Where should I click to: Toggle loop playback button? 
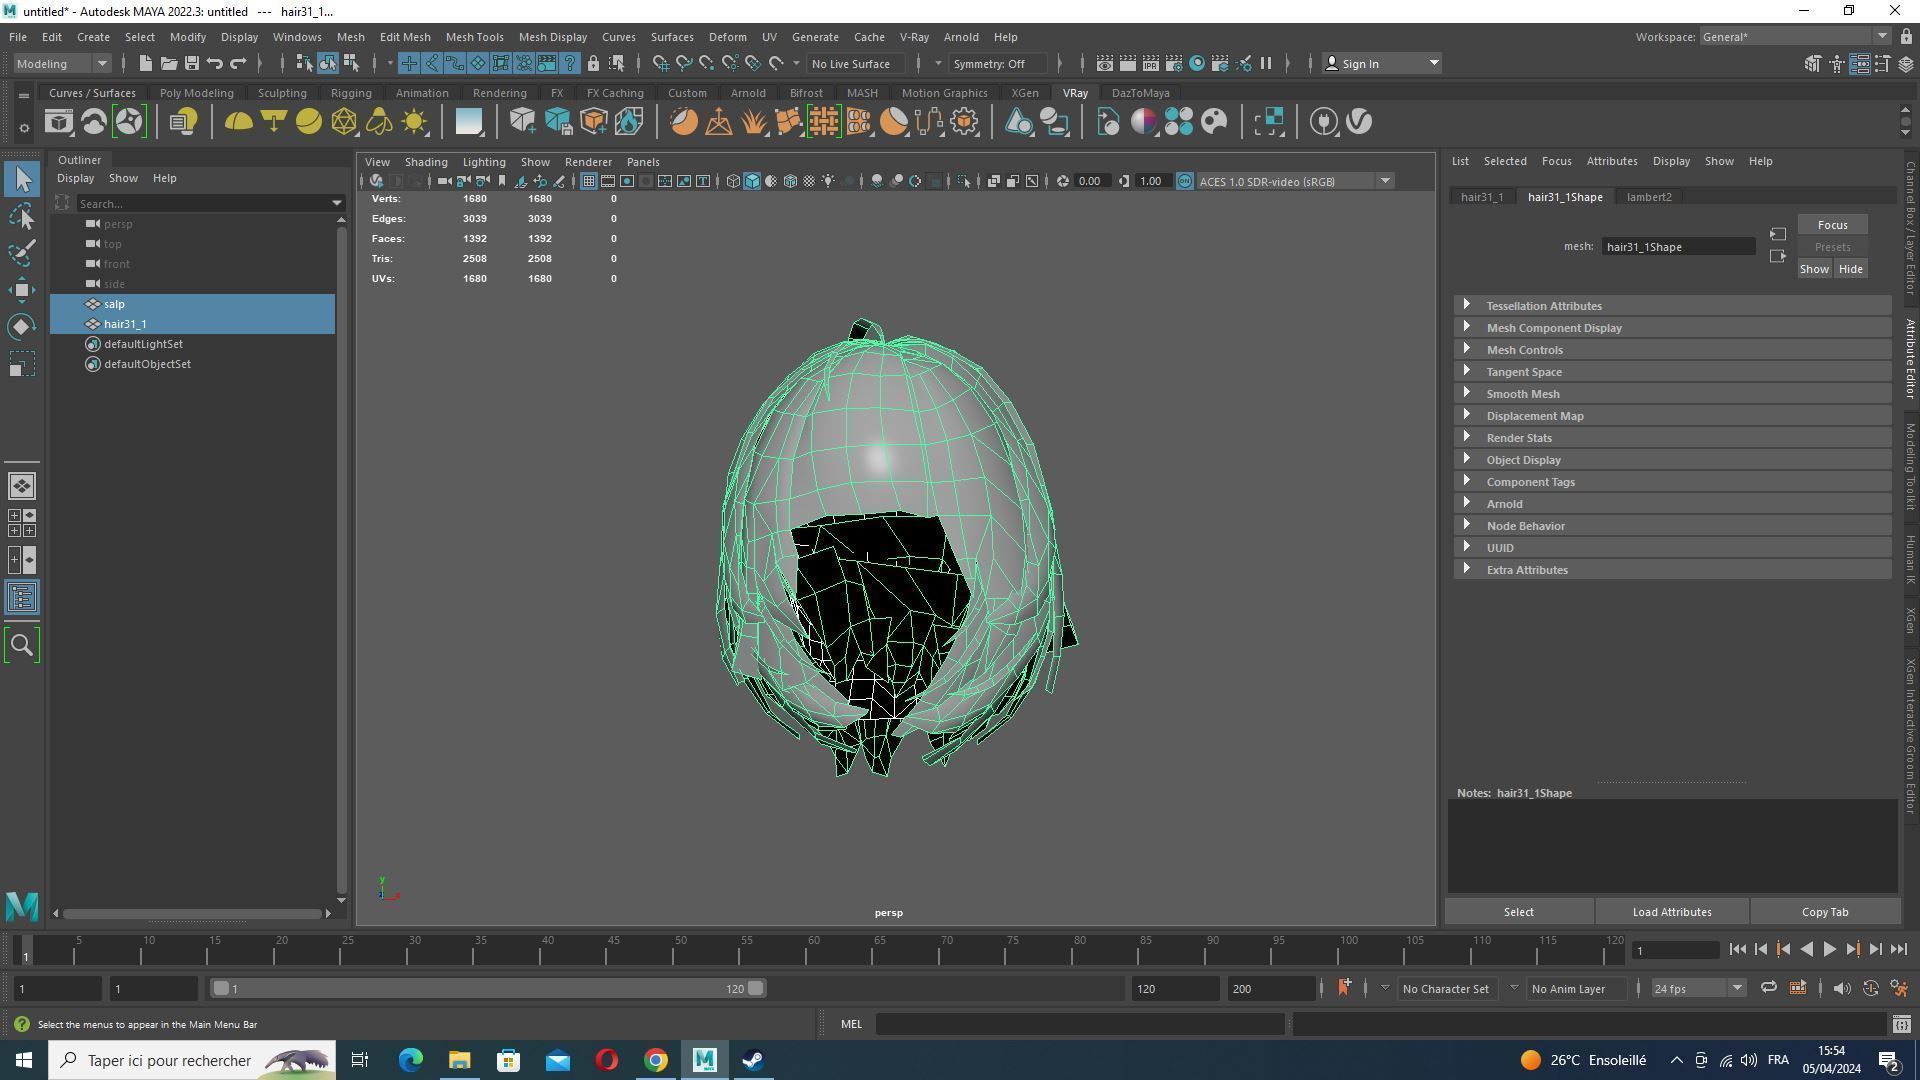1769,988
